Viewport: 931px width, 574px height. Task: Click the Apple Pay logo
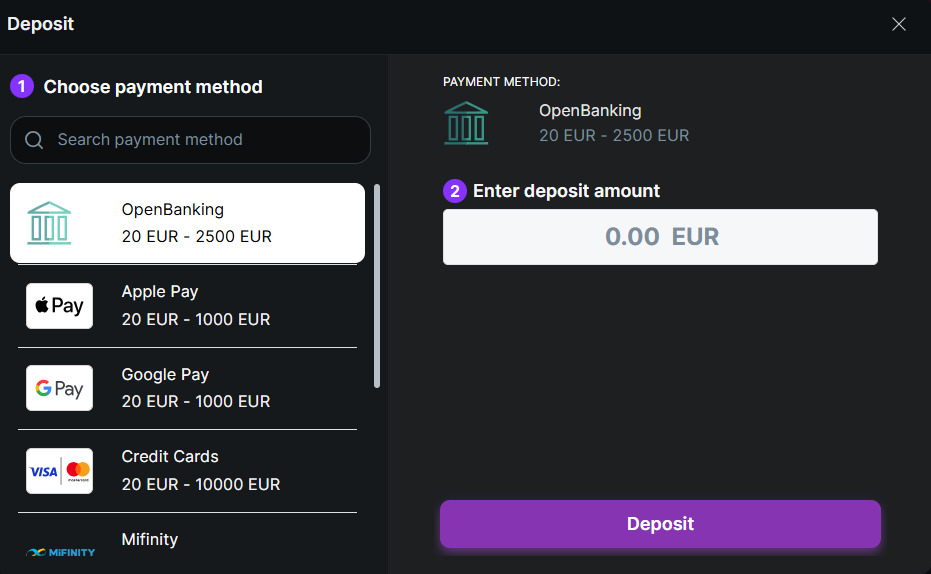59,306
